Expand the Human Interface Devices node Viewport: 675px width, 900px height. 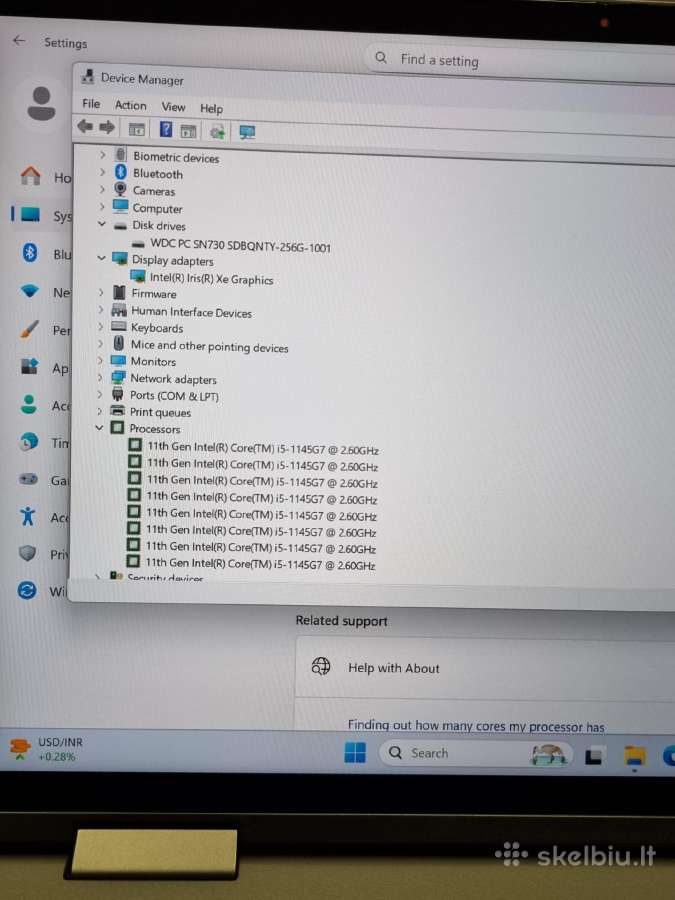pos(100,310)
